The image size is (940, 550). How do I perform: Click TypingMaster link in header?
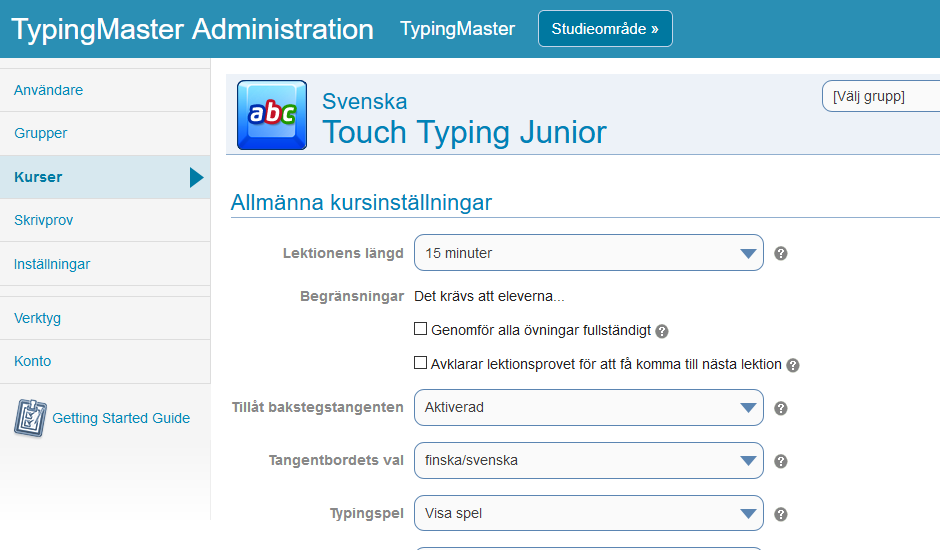[x=457, y=29]
